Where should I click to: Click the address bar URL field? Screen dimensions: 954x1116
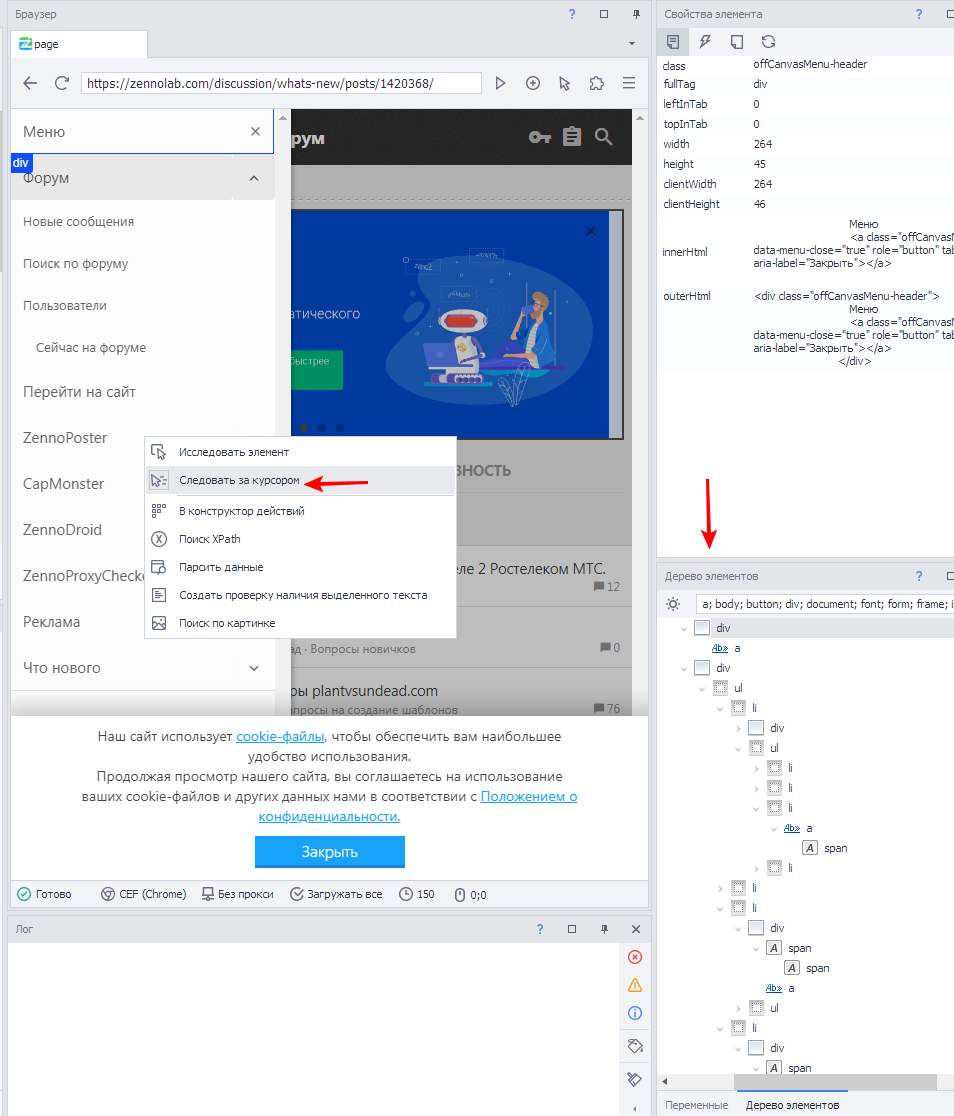[281, 83]
